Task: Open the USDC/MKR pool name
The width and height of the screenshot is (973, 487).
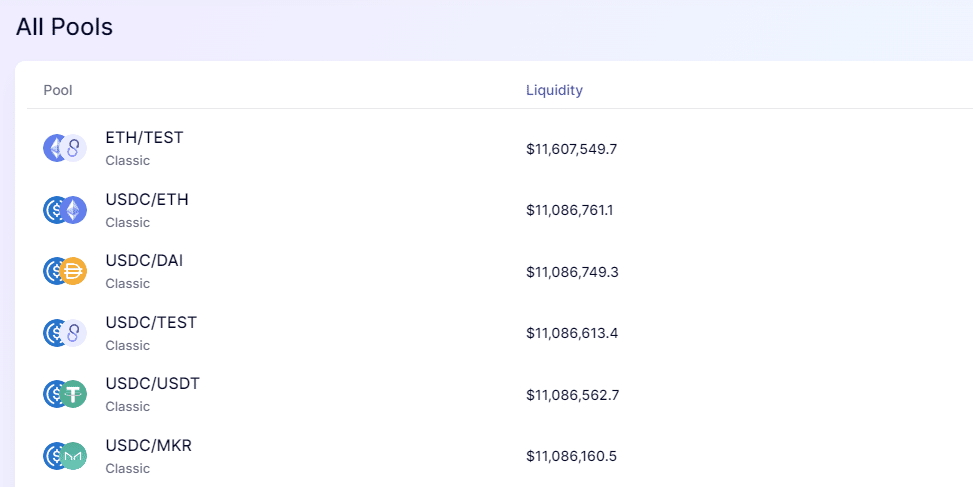Action: click(148, 445)
